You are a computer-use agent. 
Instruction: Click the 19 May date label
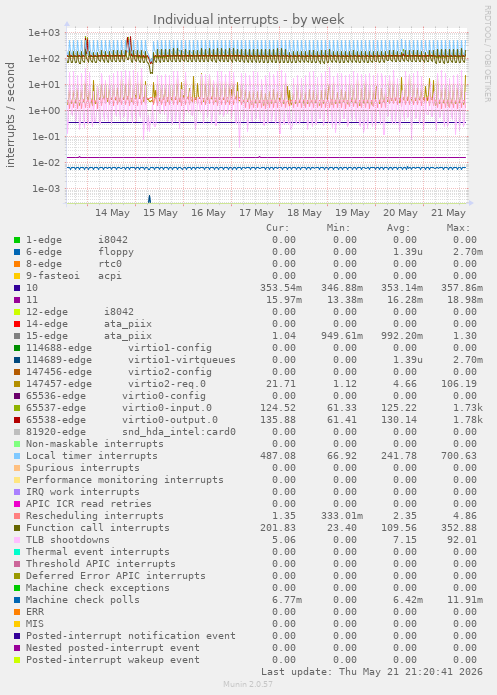[352, 213]
